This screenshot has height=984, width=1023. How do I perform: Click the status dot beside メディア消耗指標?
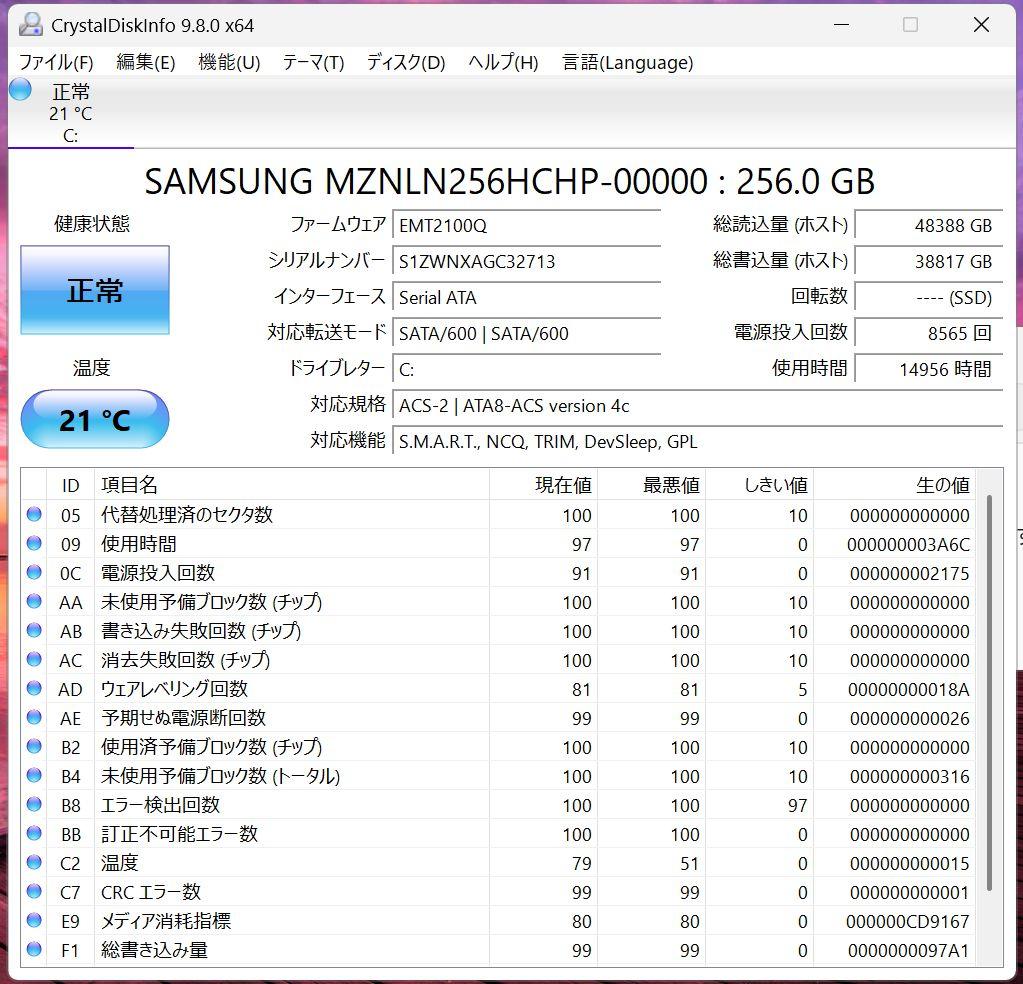34,921
